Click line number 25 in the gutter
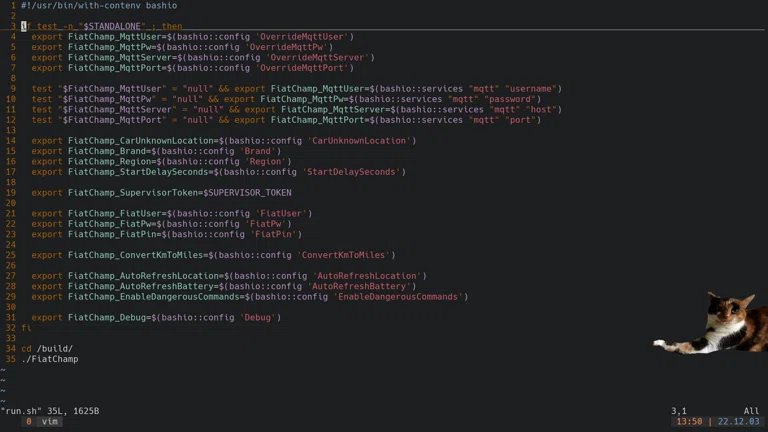The width and height of the screenshot is (768, 432). pos(10,255)
